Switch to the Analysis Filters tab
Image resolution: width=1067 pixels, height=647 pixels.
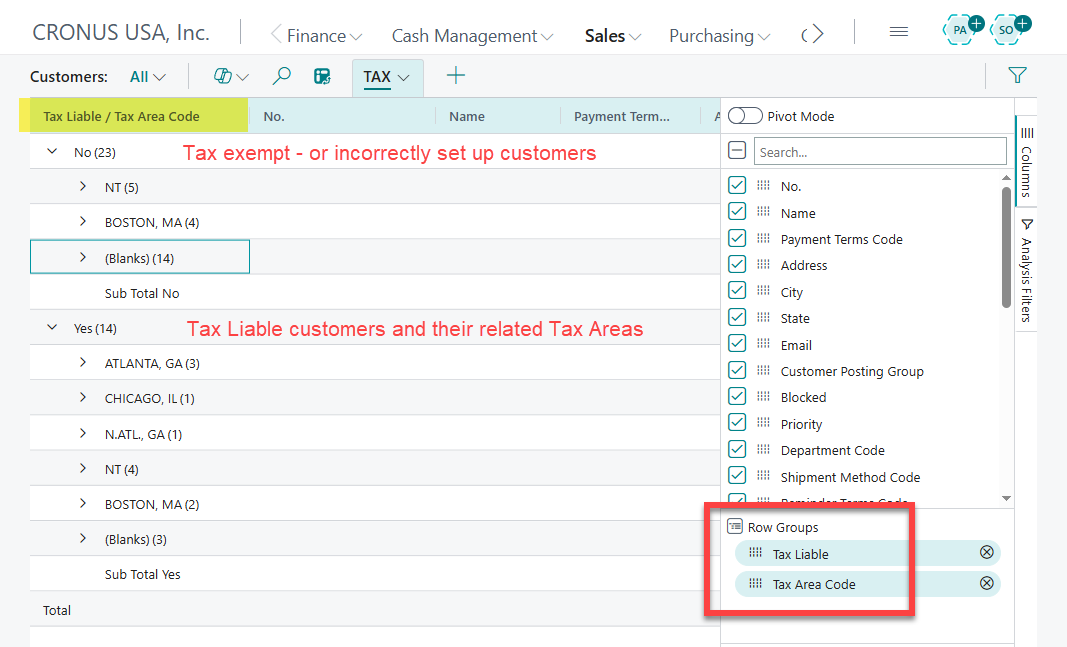tap(1027, 270)
